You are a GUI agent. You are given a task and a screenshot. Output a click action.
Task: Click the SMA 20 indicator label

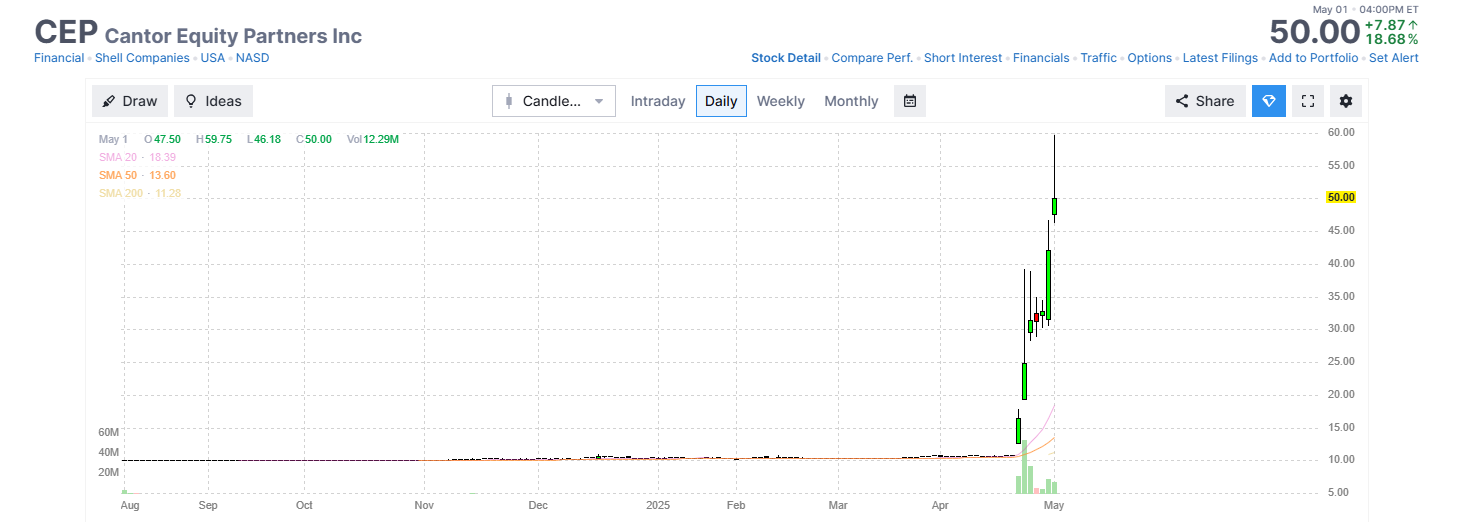coord(137,157)
